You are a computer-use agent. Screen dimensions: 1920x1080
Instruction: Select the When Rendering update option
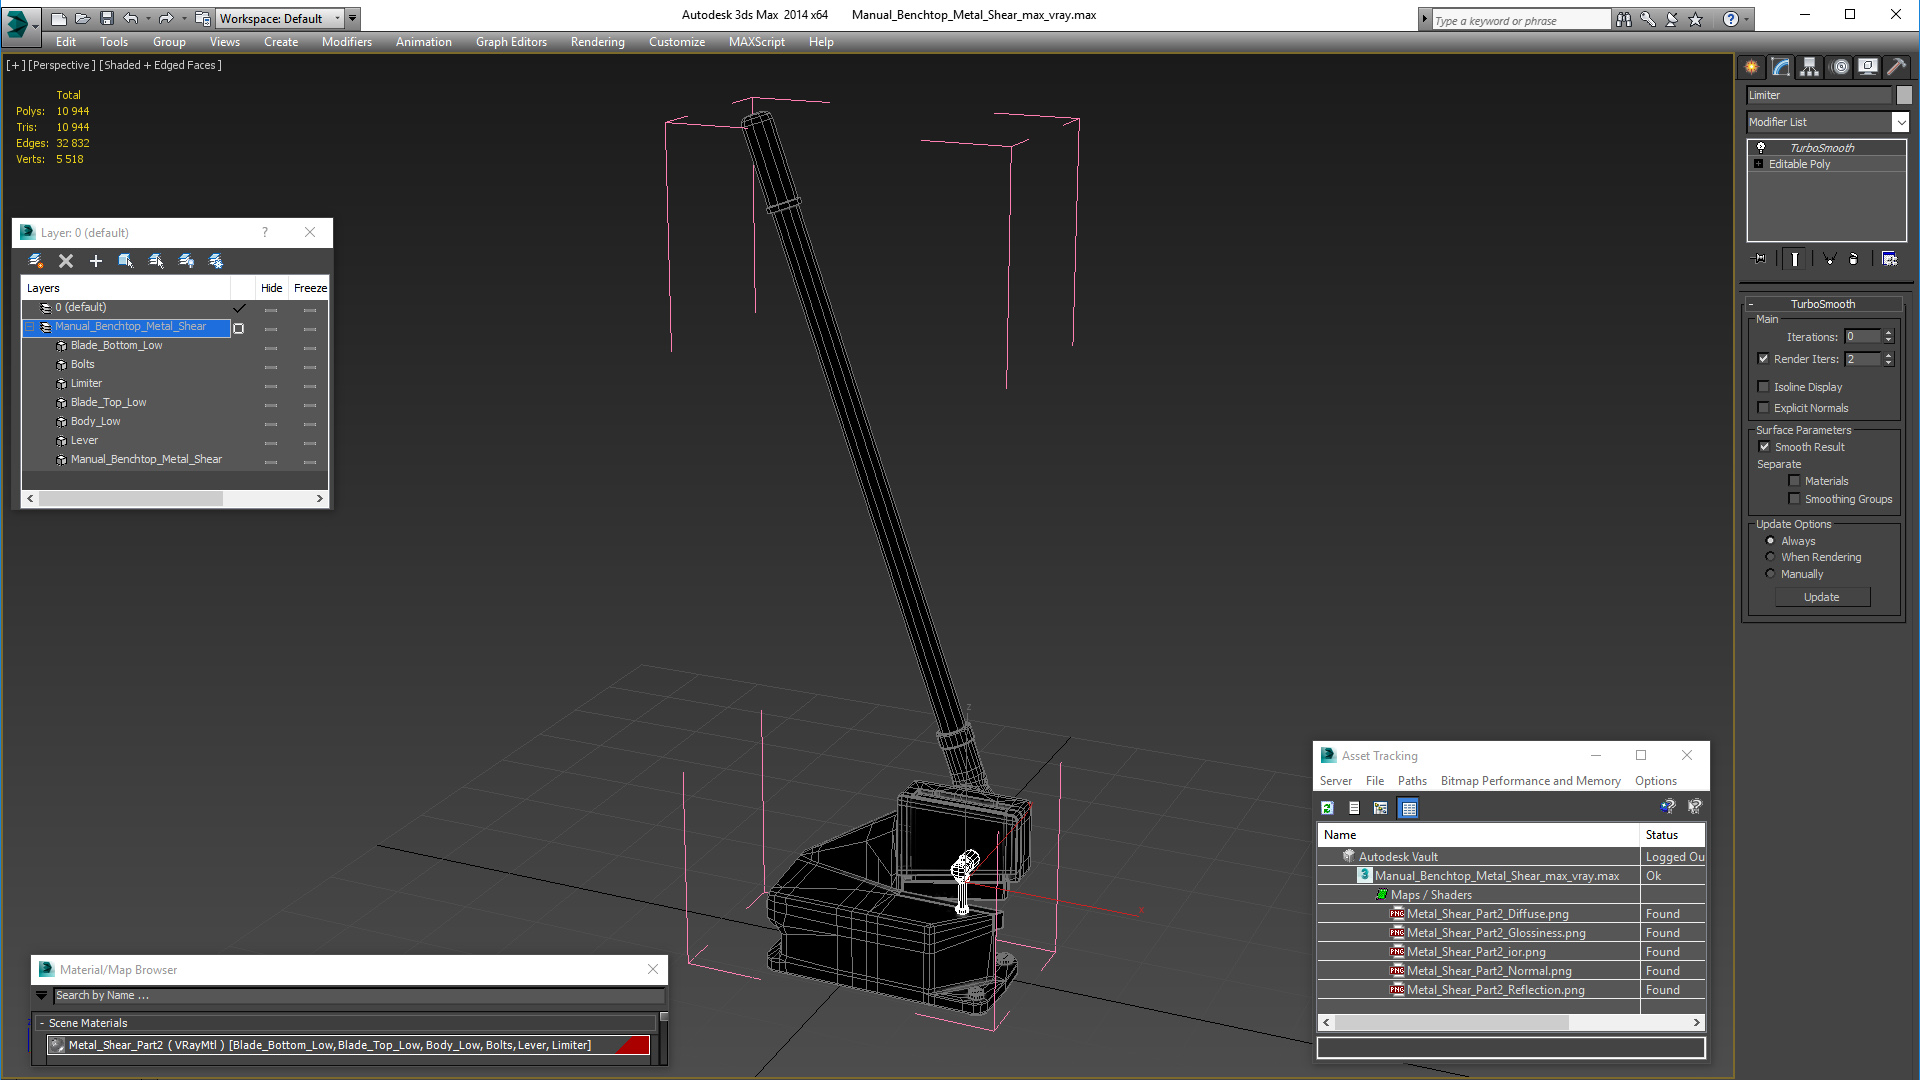[x=1771, y=557]
